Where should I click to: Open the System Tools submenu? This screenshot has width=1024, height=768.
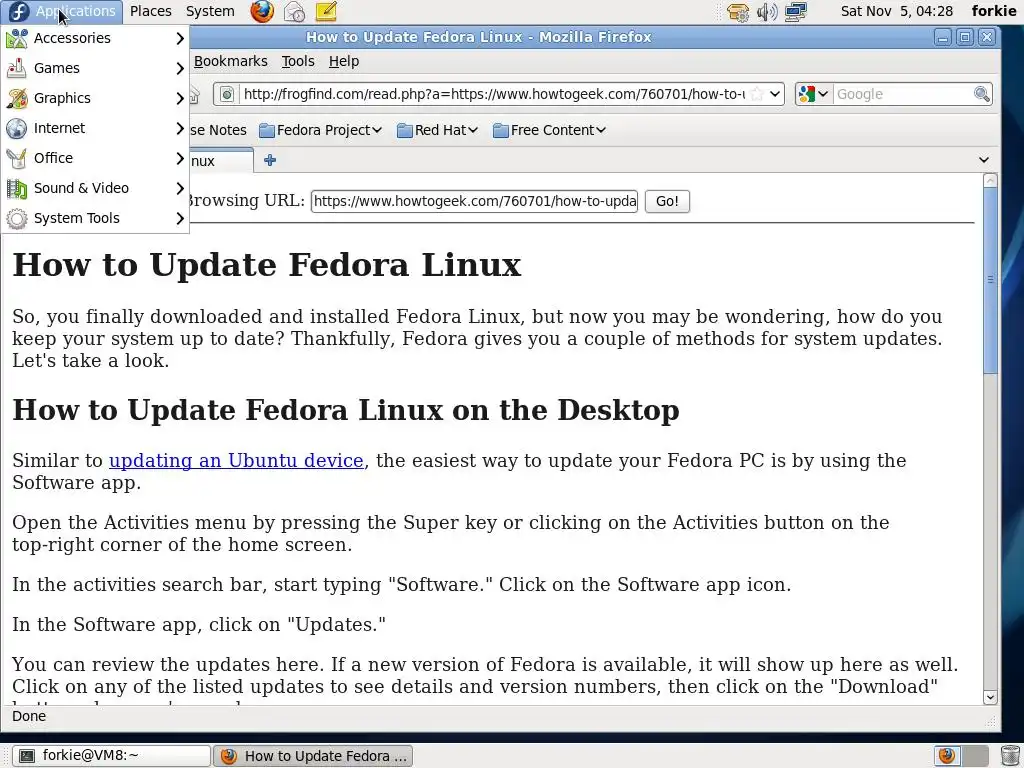95,218
